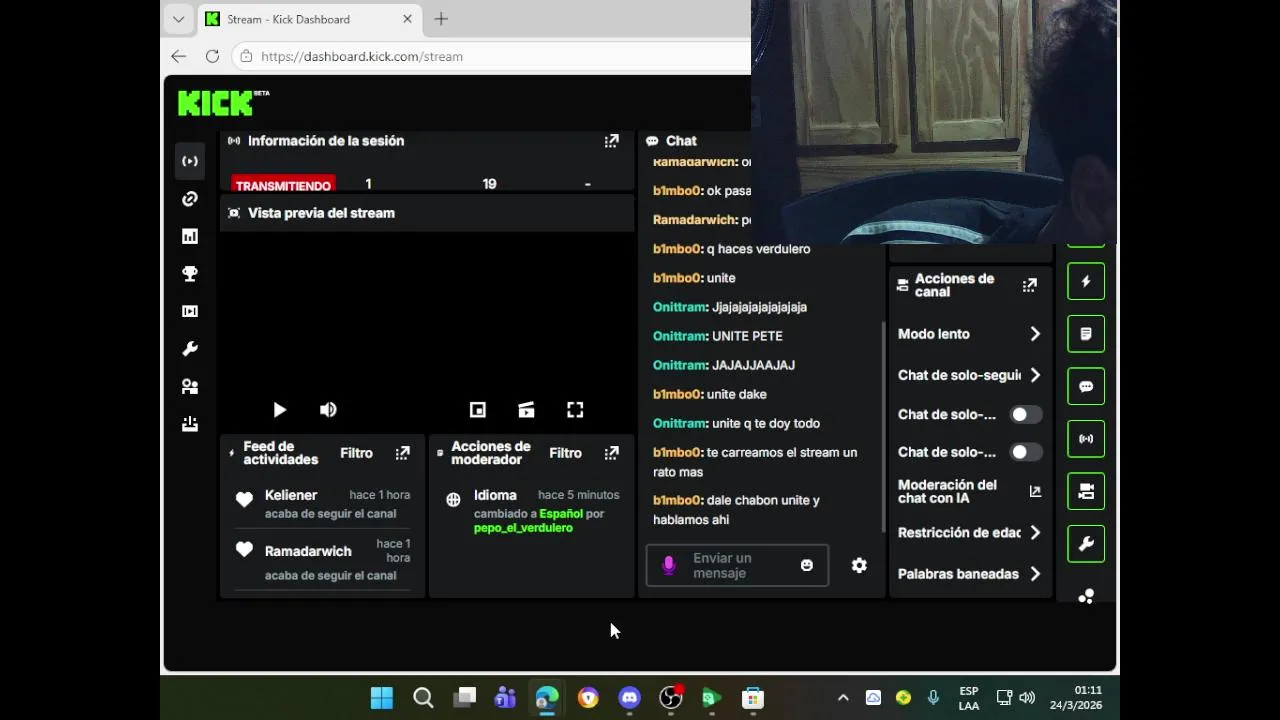Click the address bar URL
Image resolution: width=1280 pixels, height=720 pixels.
pos(362,56)
